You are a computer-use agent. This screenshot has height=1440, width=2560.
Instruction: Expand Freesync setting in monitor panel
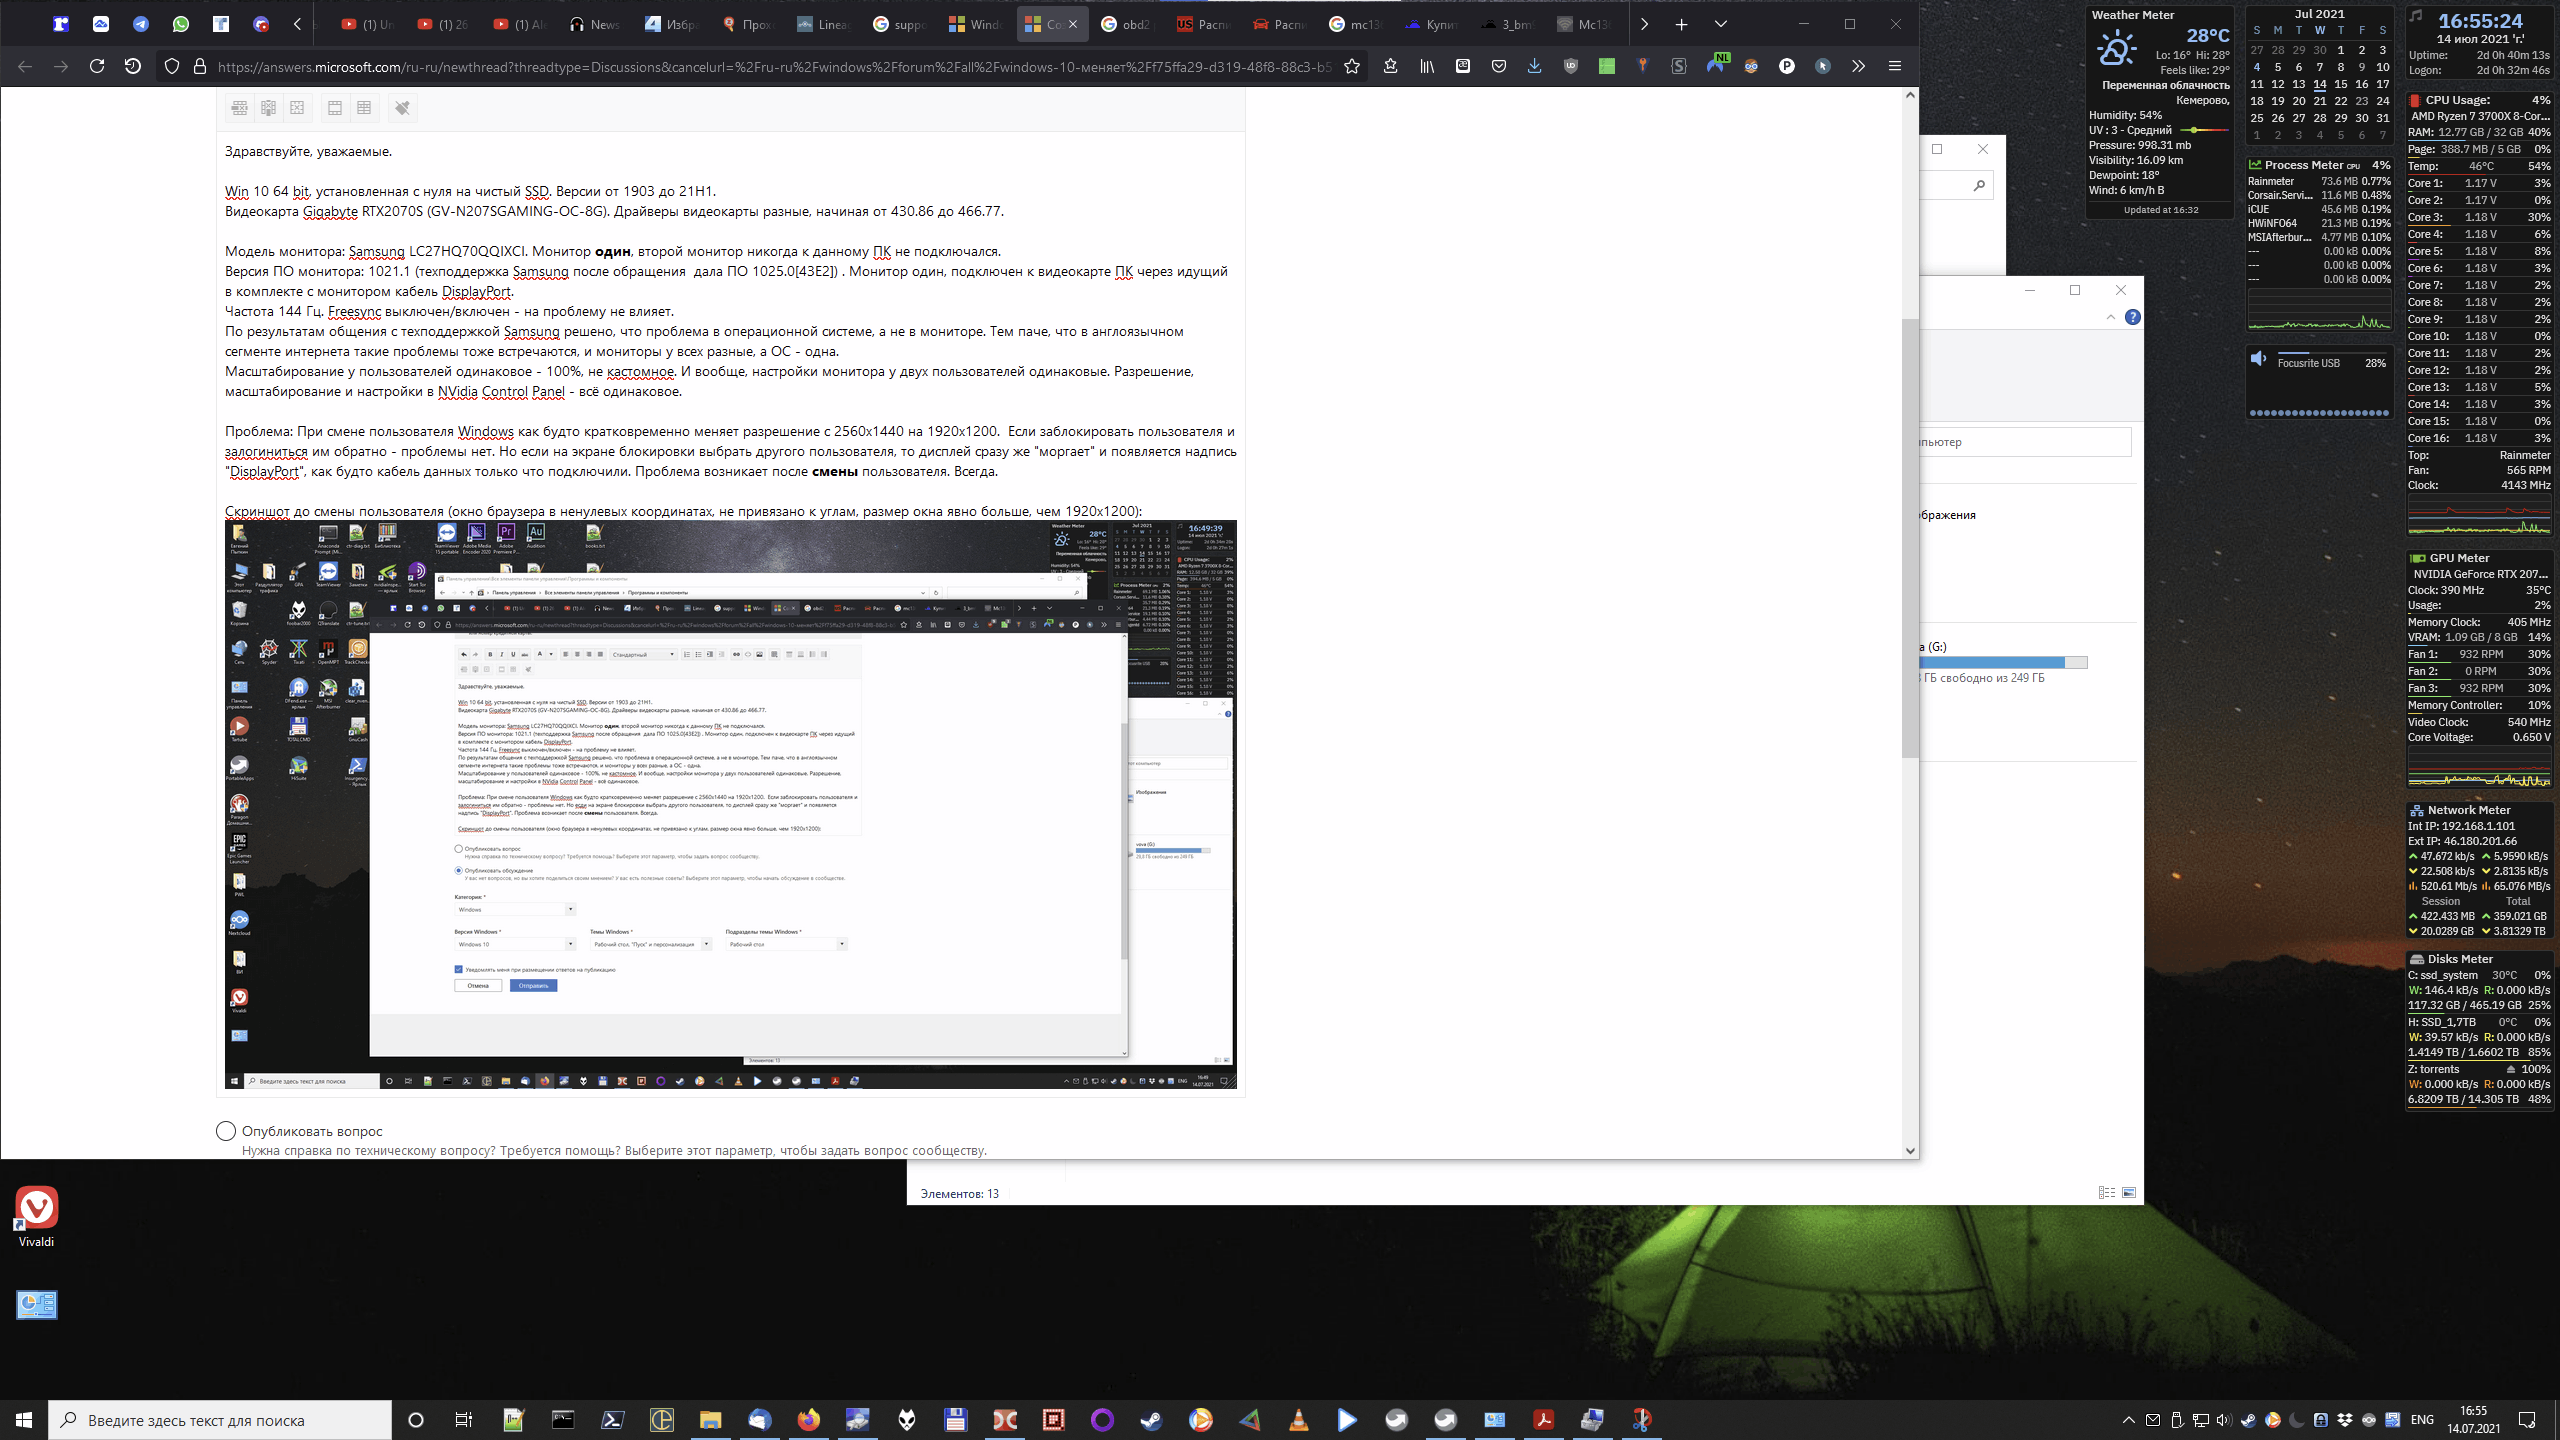point(353,311)
